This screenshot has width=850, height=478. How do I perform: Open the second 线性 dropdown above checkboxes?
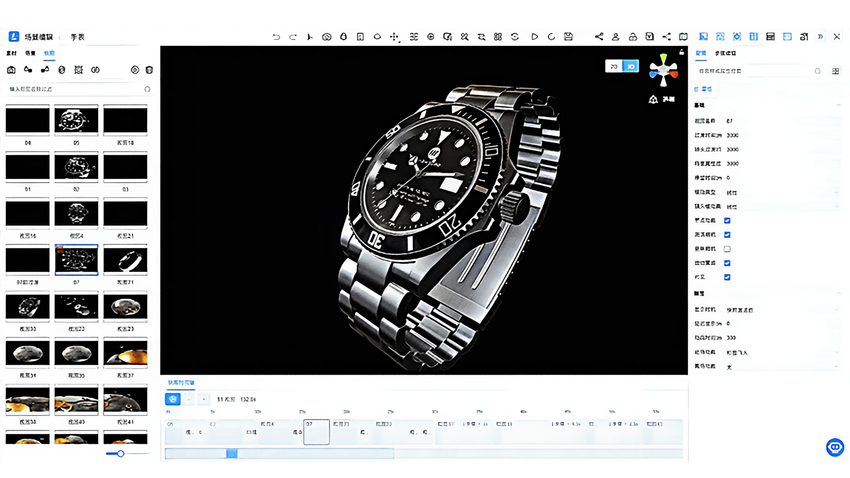[783, 206]
